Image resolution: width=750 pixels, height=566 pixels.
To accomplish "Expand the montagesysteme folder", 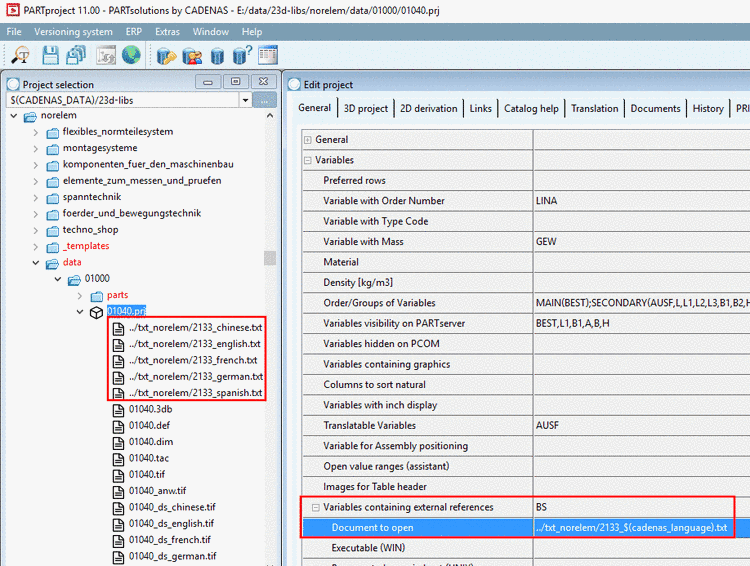I will [x=36, y=149].
